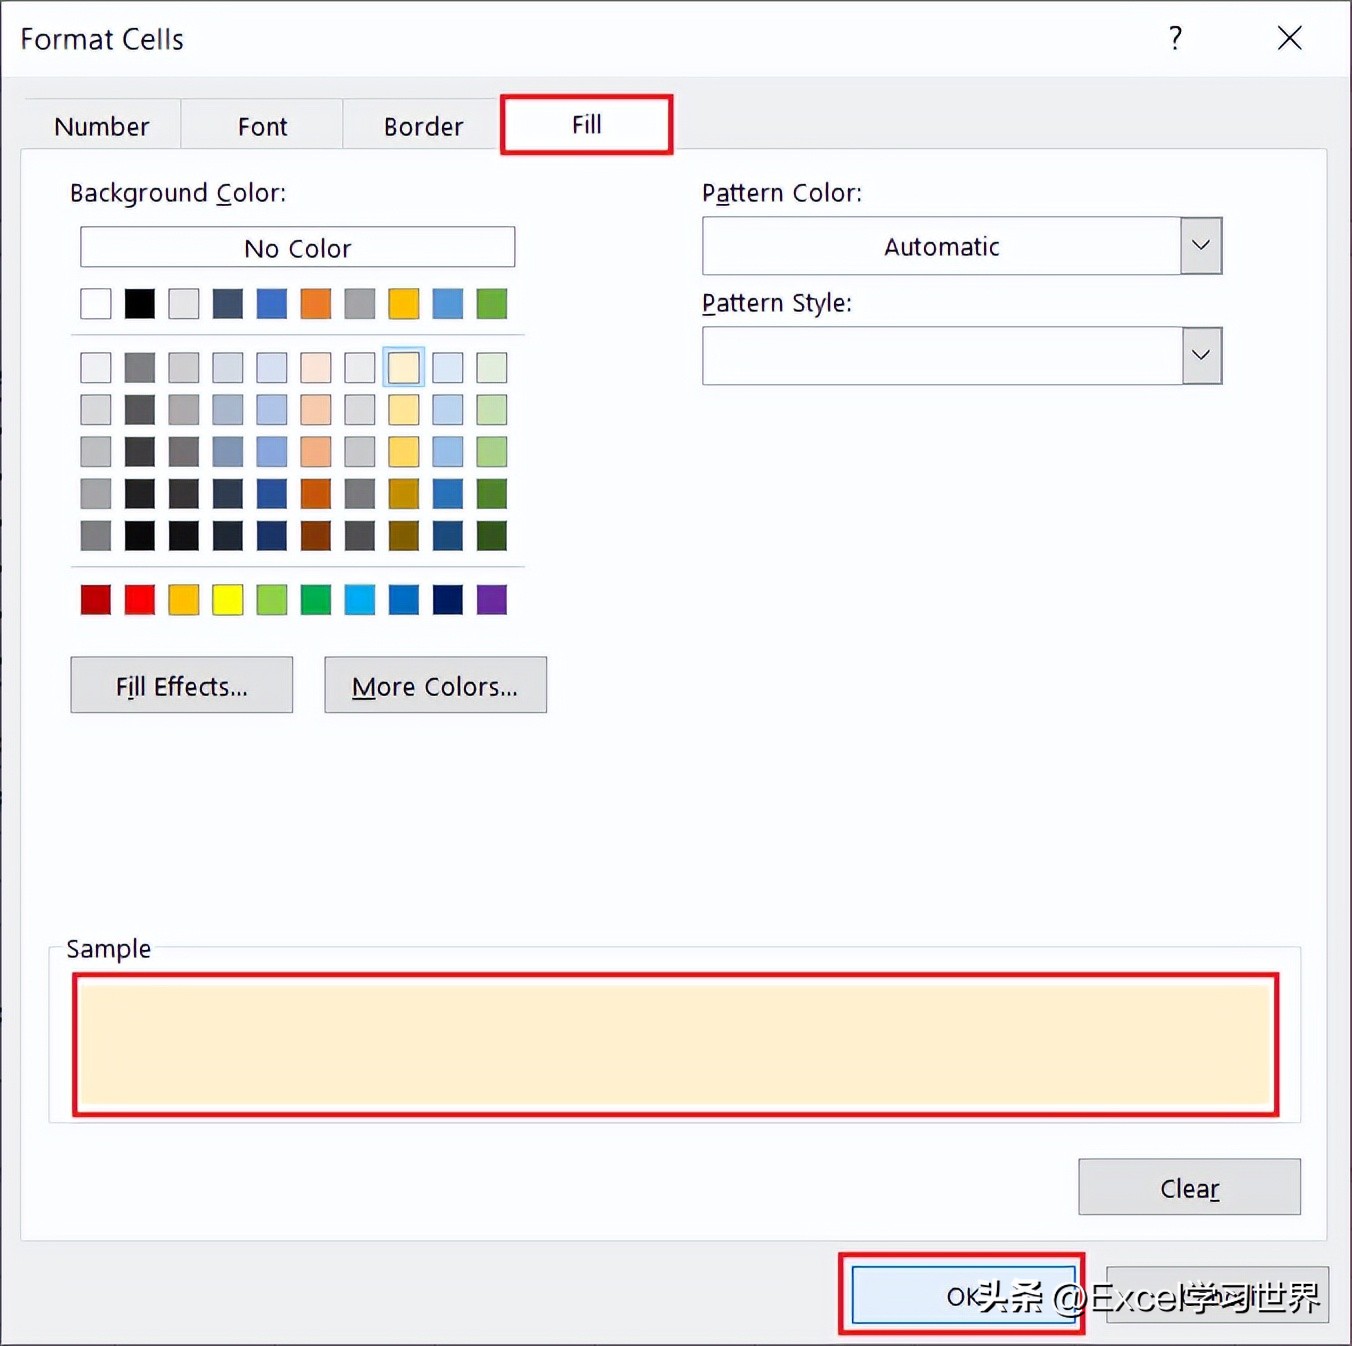The height and width of the screenshot is (1346, 1352).
Task: Choose the orange theme color swatch
Action: [316, 303]
